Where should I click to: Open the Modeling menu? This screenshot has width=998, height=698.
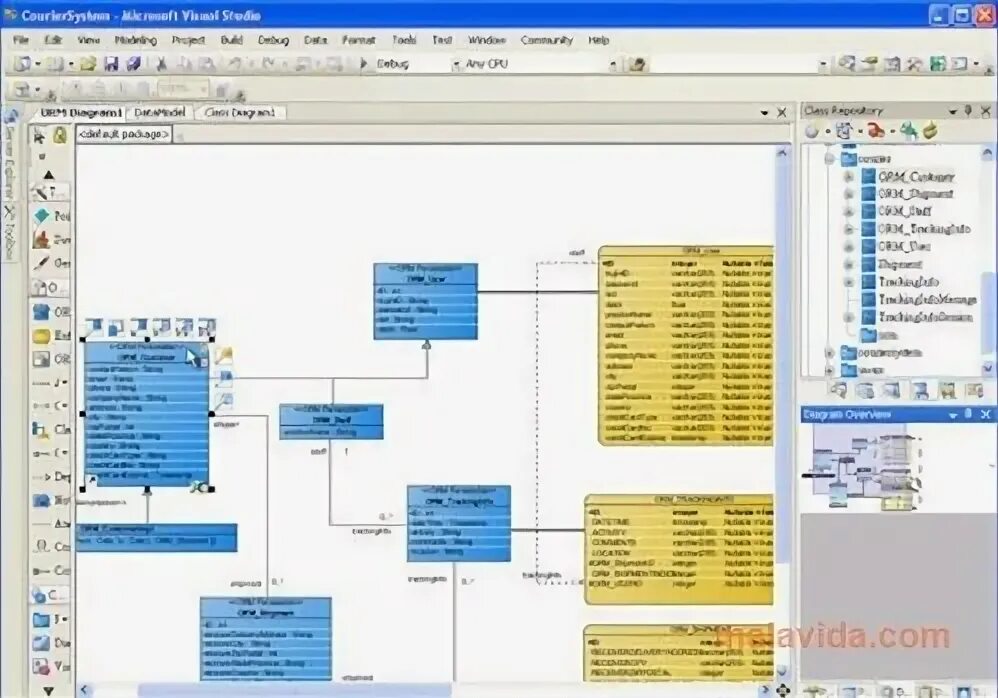tap(135, 40)
